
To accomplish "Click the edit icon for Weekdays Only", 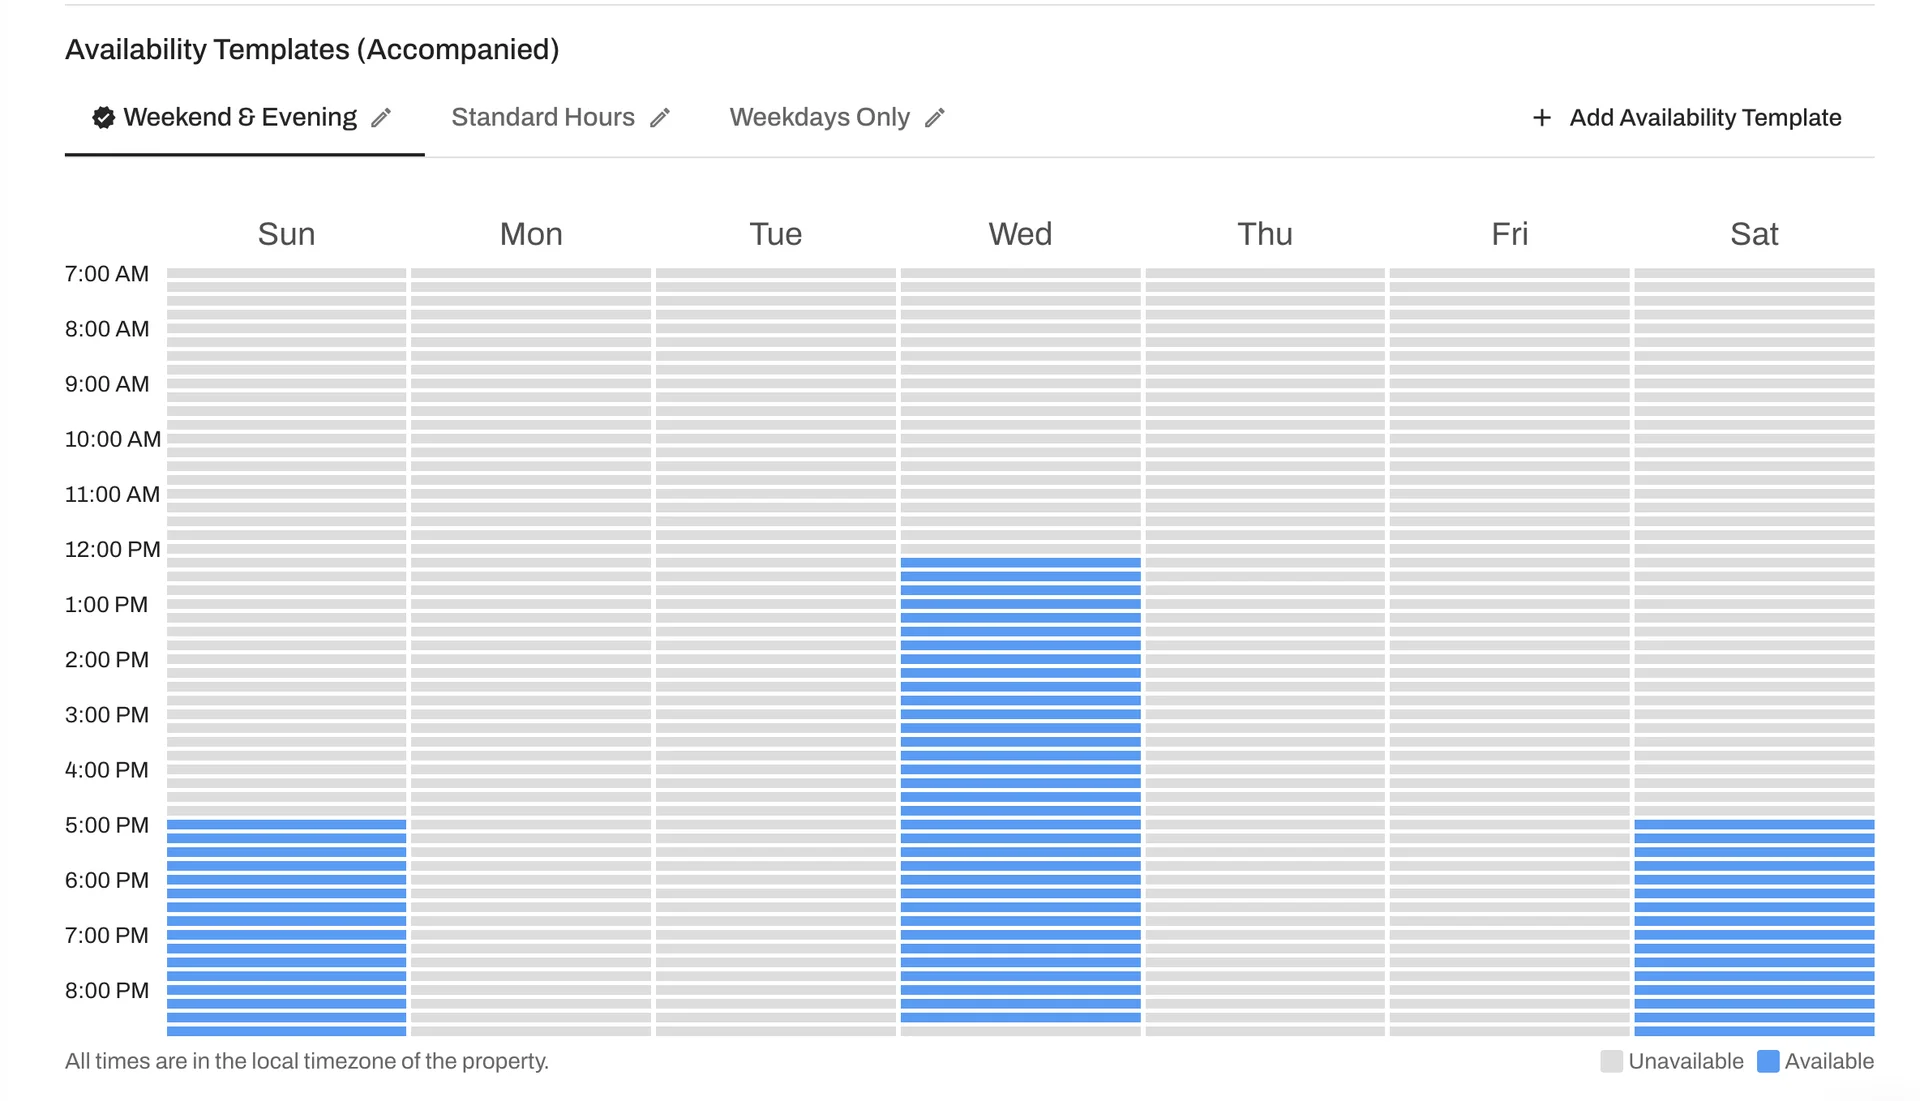I will pos(936,117).
